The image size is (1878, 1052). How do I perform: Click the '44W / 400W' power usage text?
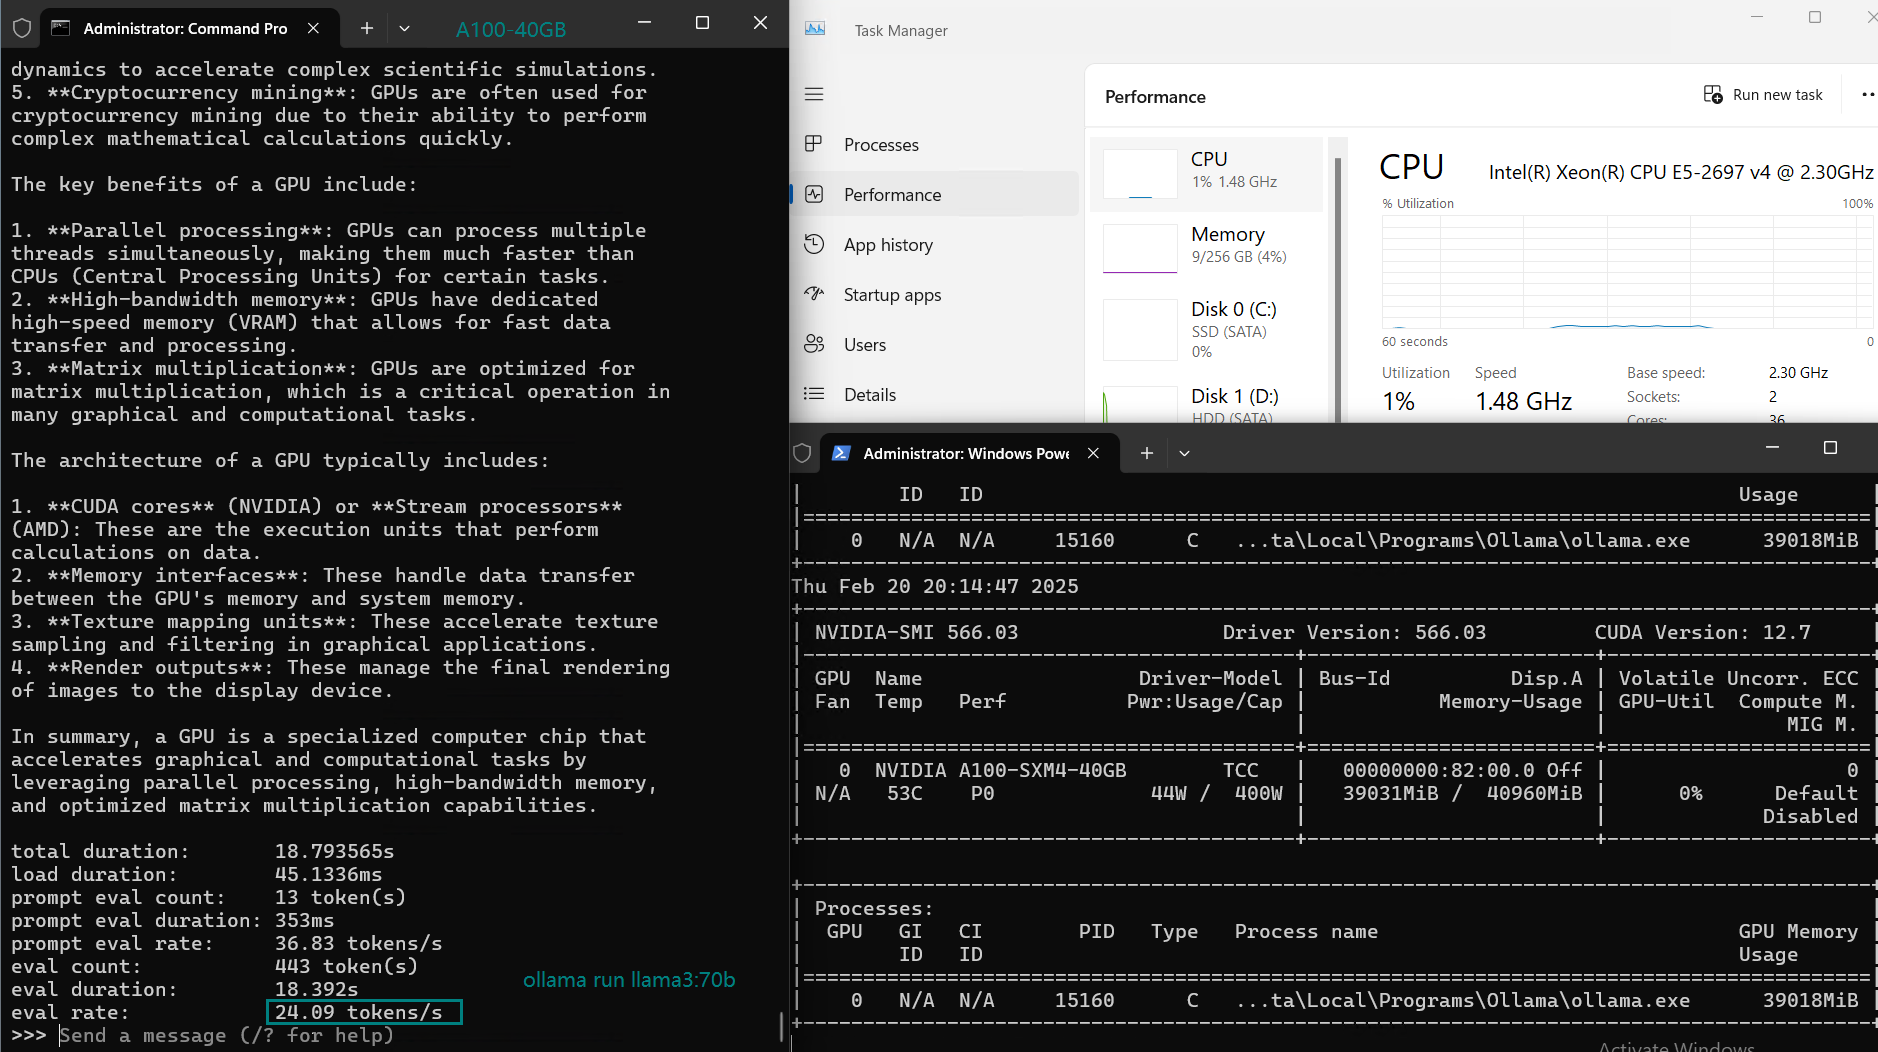tap(1216, 793)
